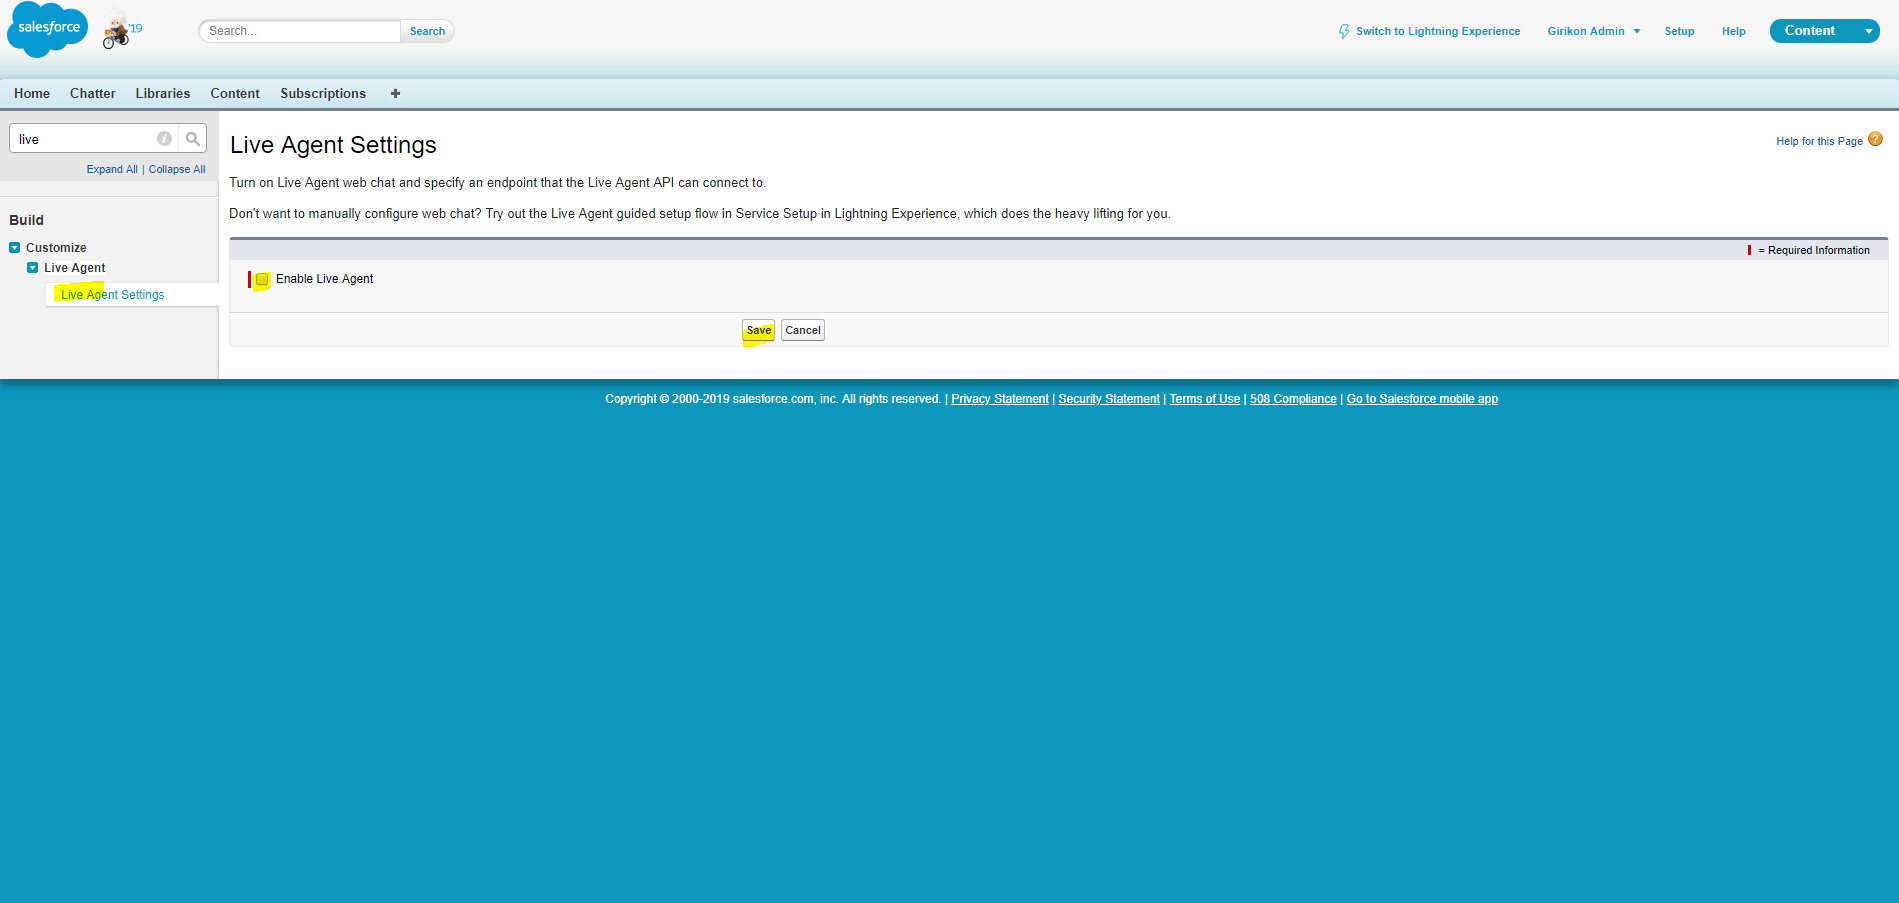Click the Lightning bolt icon in header
Viewport: 1899px width, 903px height.
click(x=1344, y=31)
